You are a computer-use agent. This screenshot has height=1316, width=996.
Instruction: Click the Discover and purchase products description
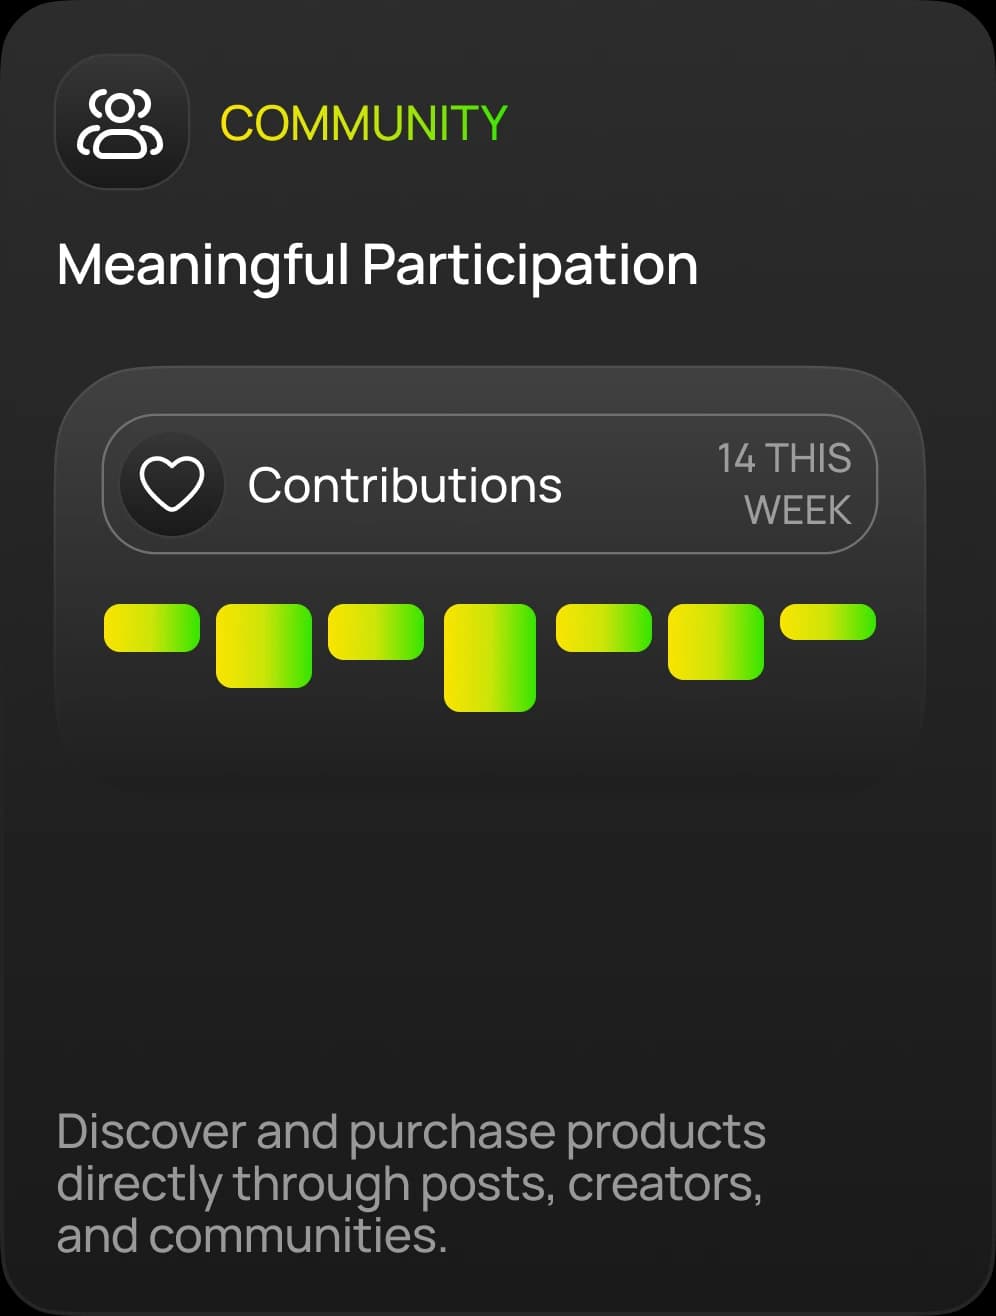(x=411, y=1184)
